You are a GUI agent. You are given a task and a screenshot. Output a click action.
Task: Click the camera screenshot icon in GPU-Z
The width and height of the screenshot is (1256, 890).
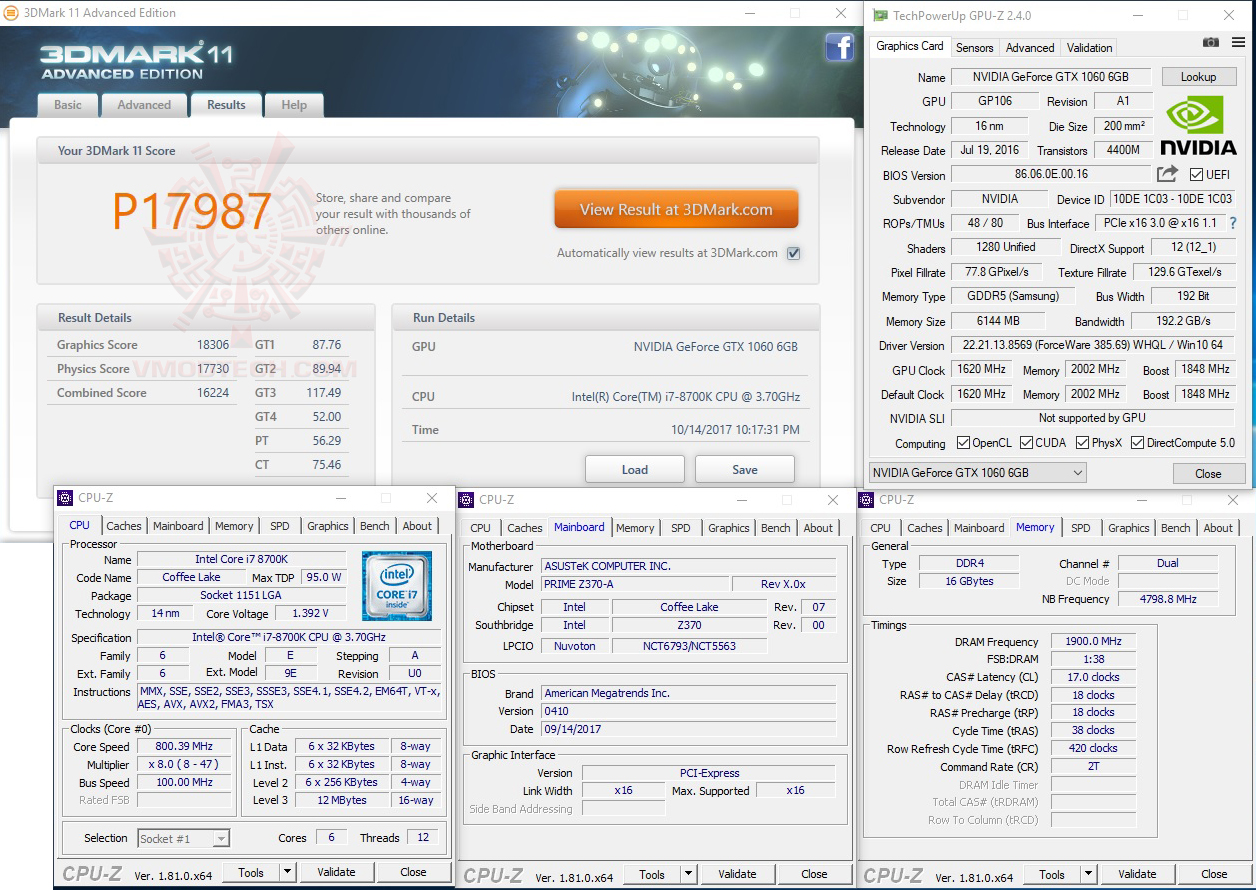tap(1210, 42)
